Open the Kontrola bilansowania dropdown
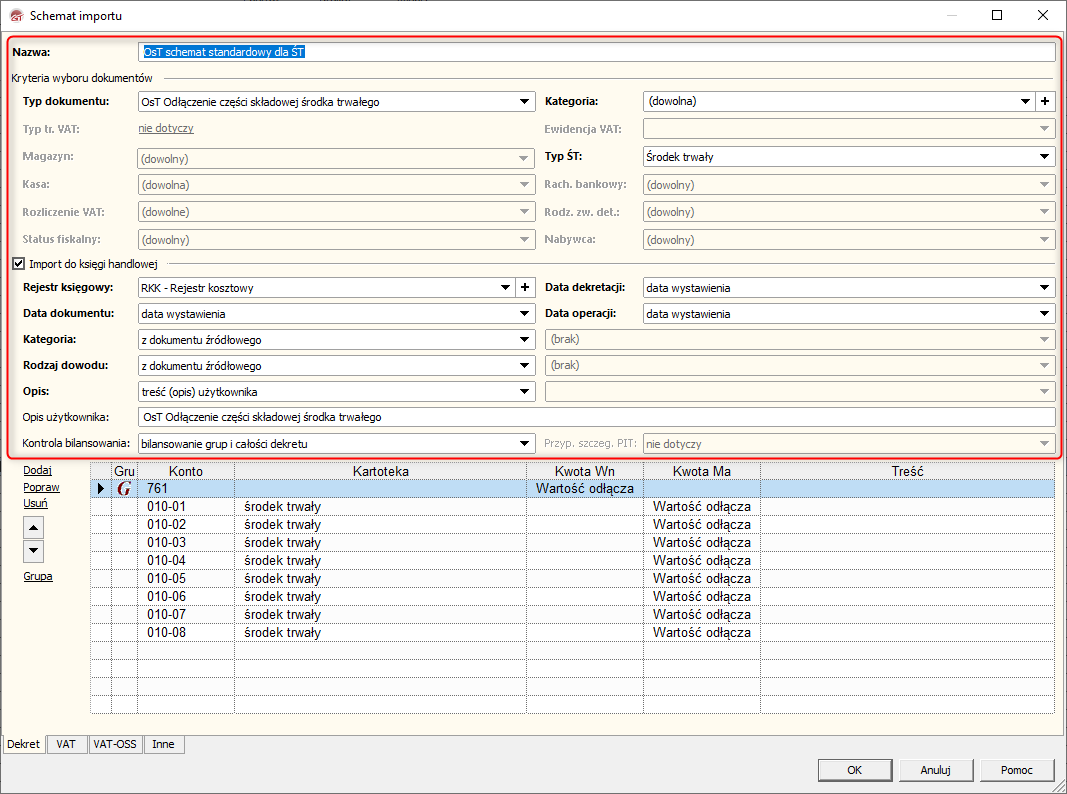 point(525,443)
